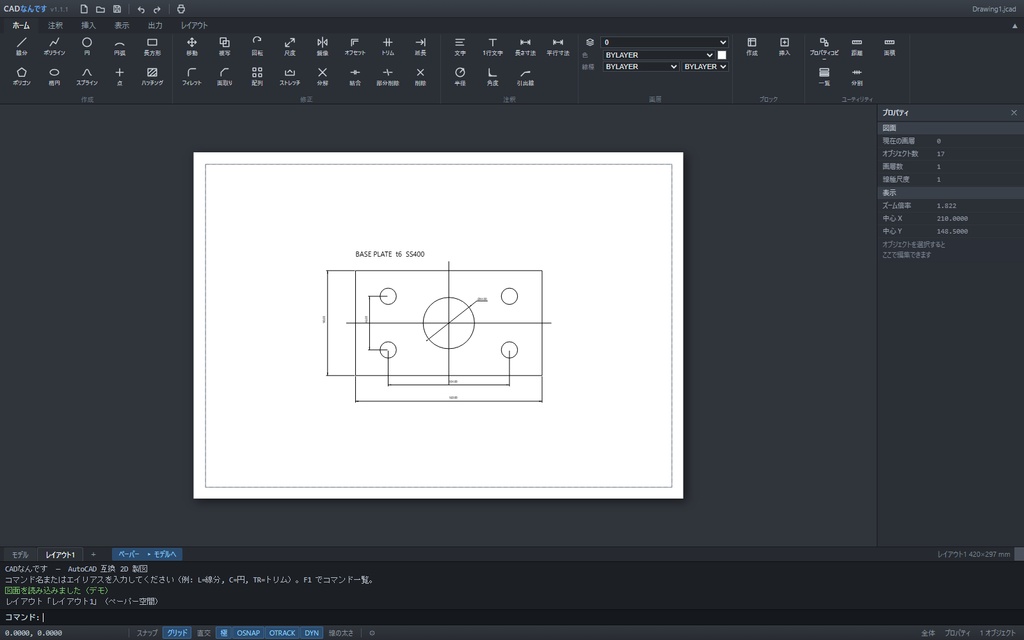Viewport: 1024px width, 640px height.
Task: Activate the Stretch (ストレッチ) tool
Action: 290,76
